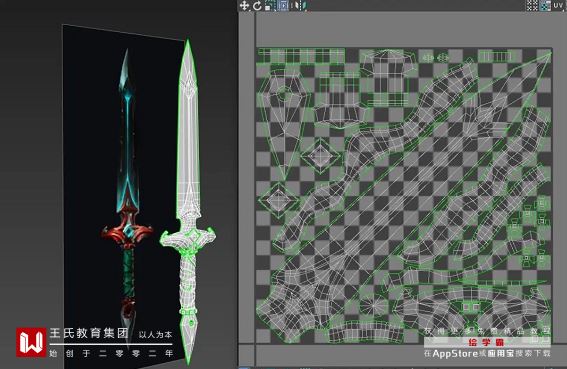Image resolution: width=567 pixels, height=369 pixels.
Task: Open the UV coordinate dropdown
Action: pyautogui.click(x=559, y=5)
